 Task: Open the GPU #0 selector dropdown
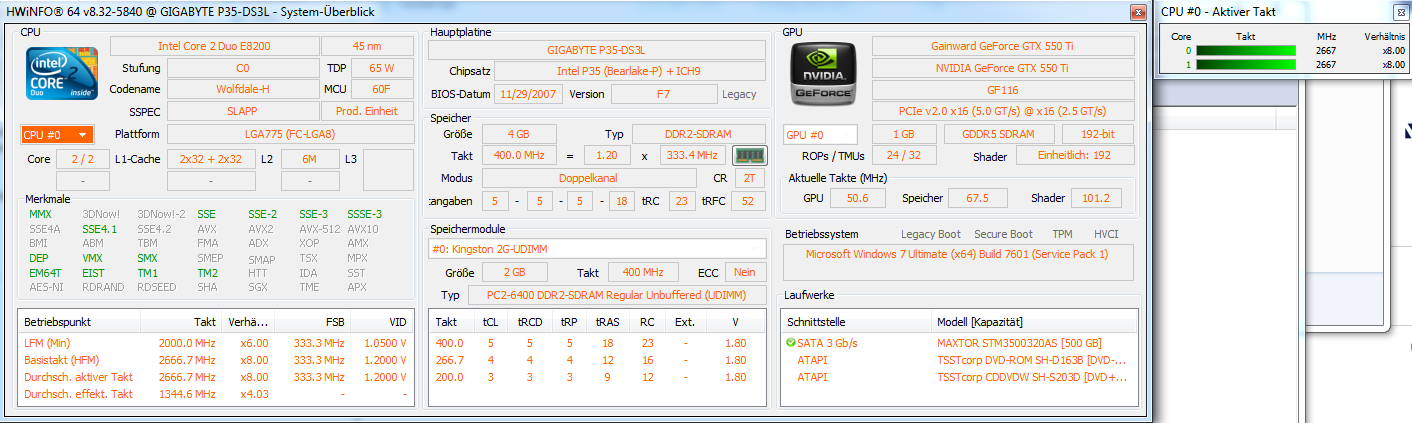[820, 135]
